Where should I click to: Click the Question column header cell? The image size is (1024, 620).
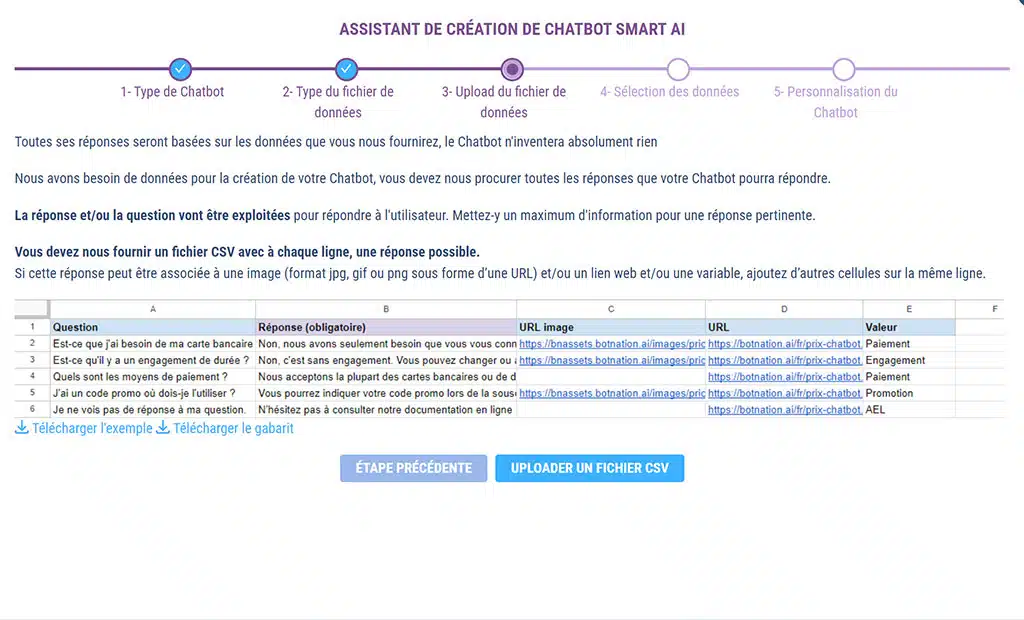pos(152,327)
